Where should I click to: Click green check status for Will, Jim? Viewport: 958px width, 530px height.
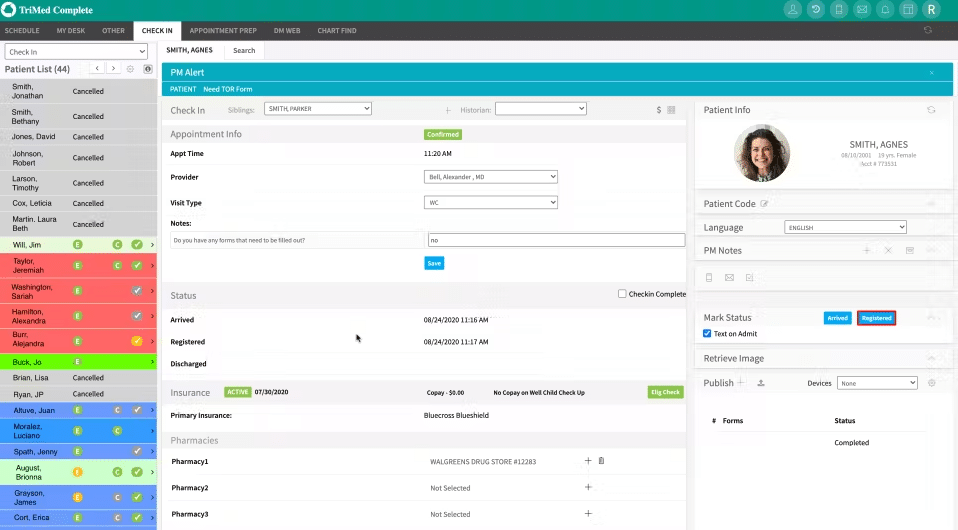137,245
